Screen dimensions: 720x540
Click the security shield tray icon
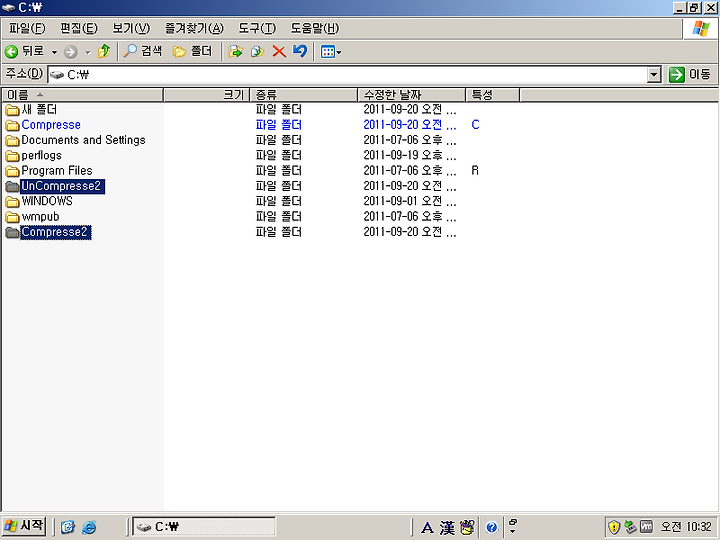[x=613, y=527]
